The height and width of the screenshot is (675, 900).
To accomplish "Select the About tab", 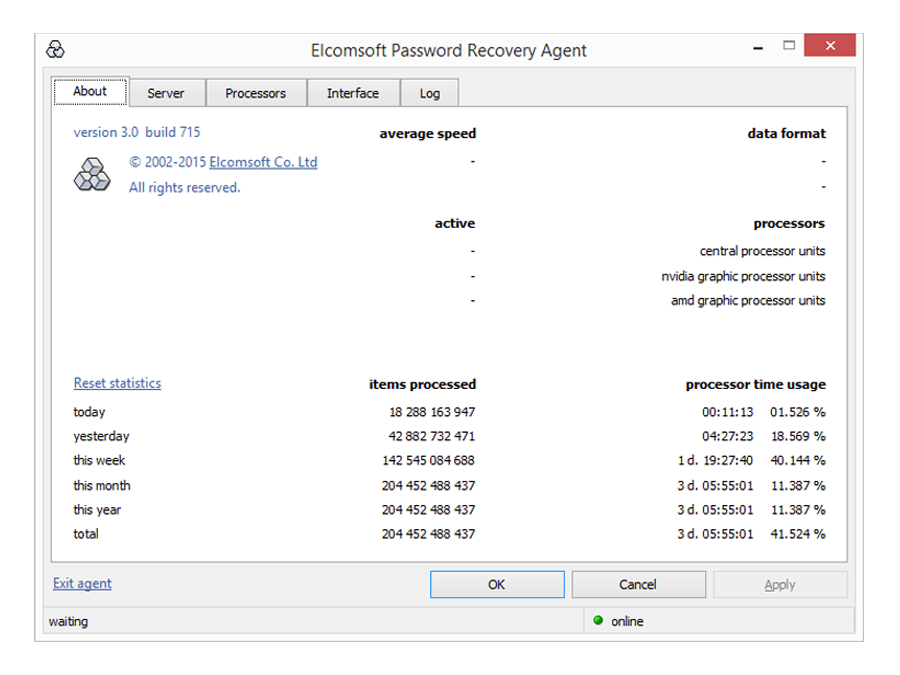I will [90, 91].
